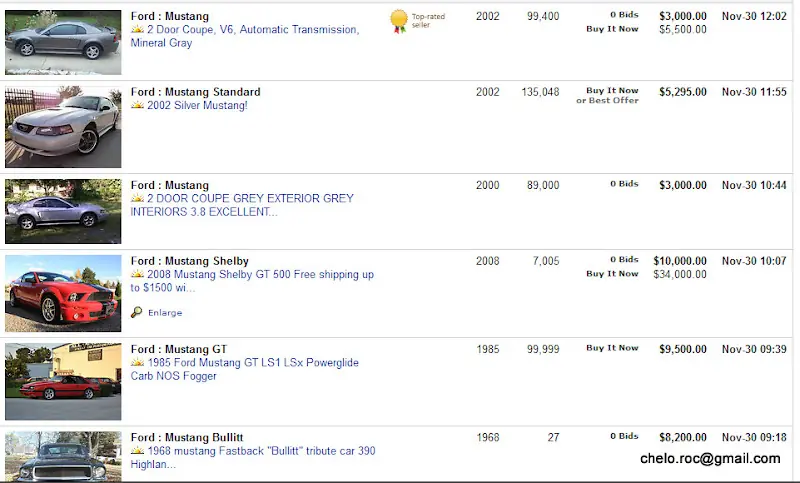Image resolution: width=800 pixels, height=483 pixels.
Task: View the 1985 Mustang GT thumbnail photo
Action: 63,381
